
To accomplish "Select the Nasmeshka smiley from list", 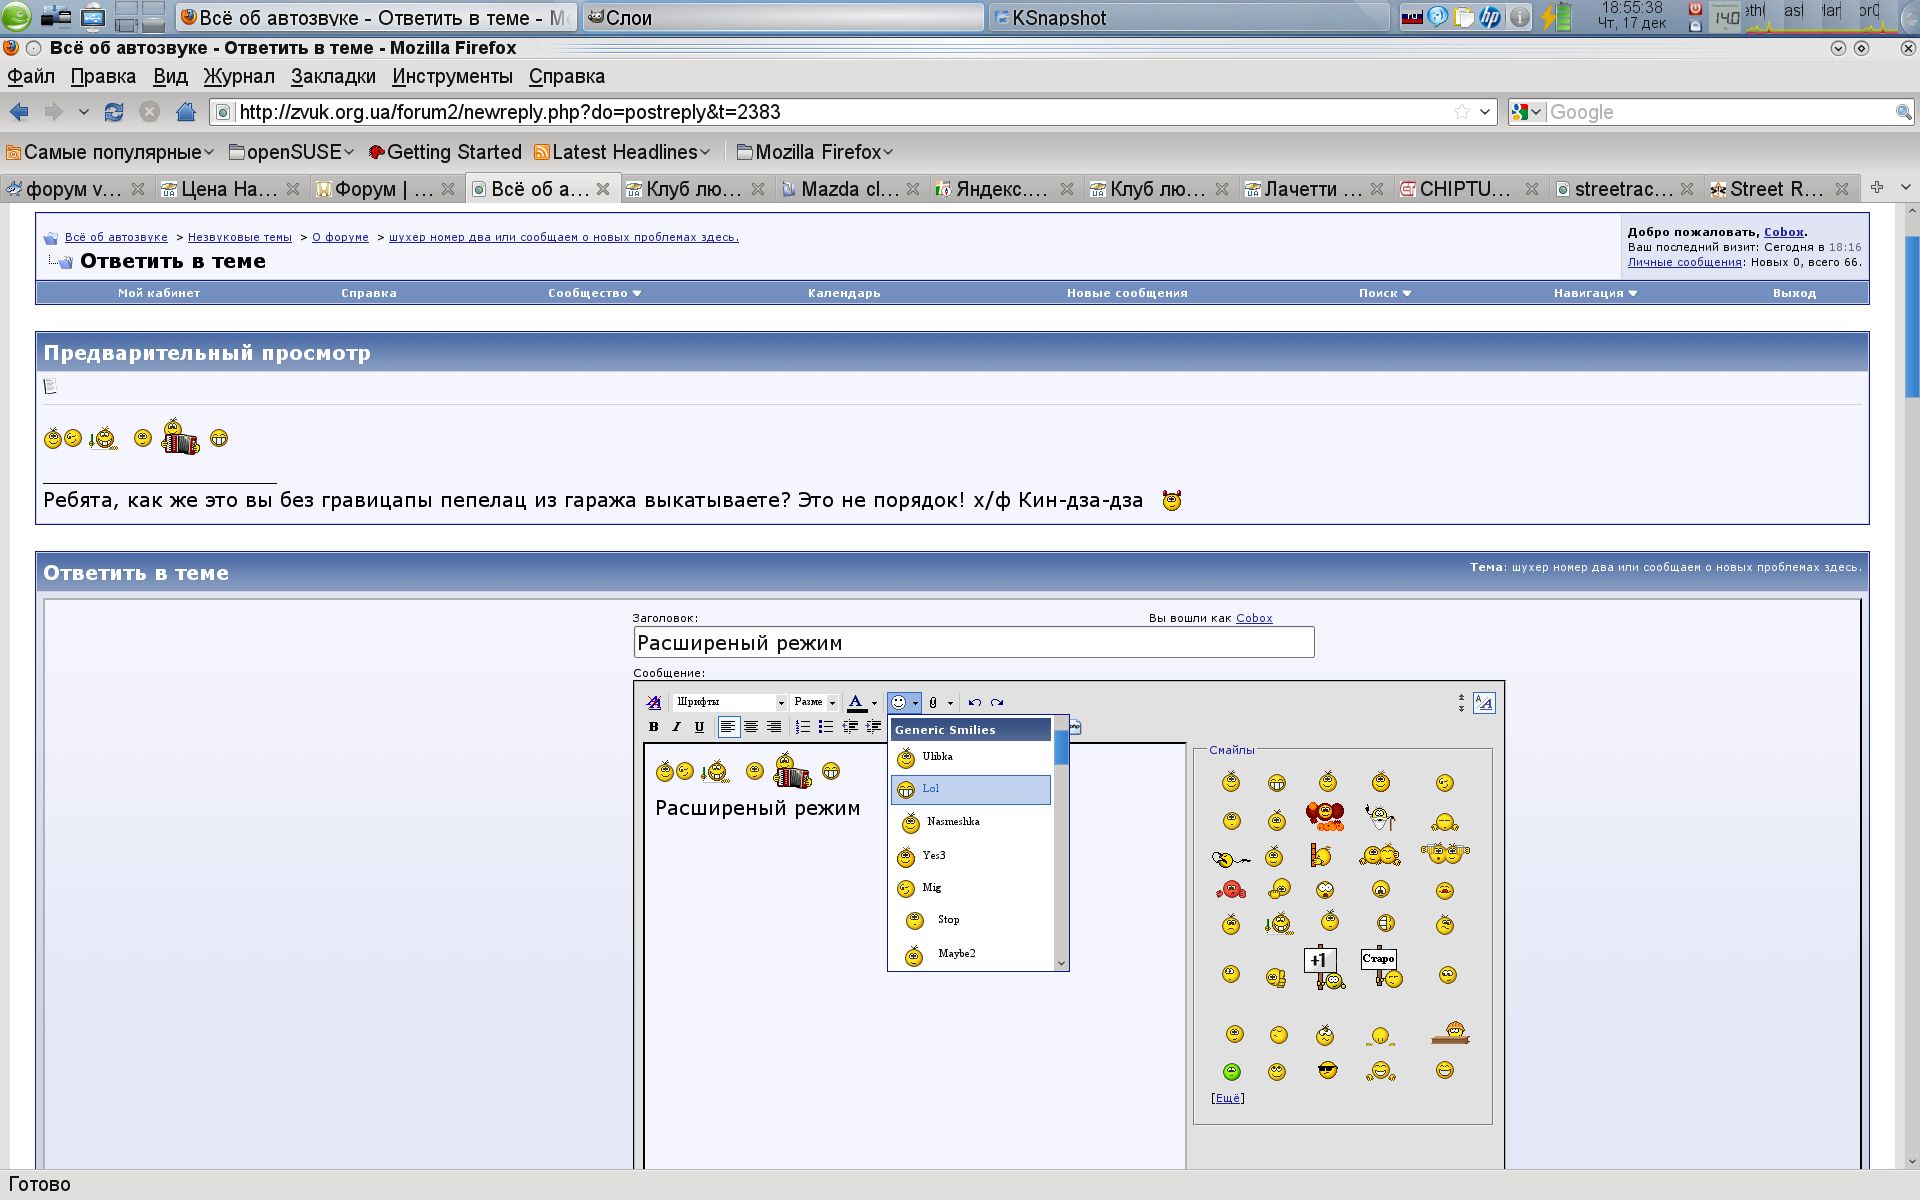I will click(952, 822).
